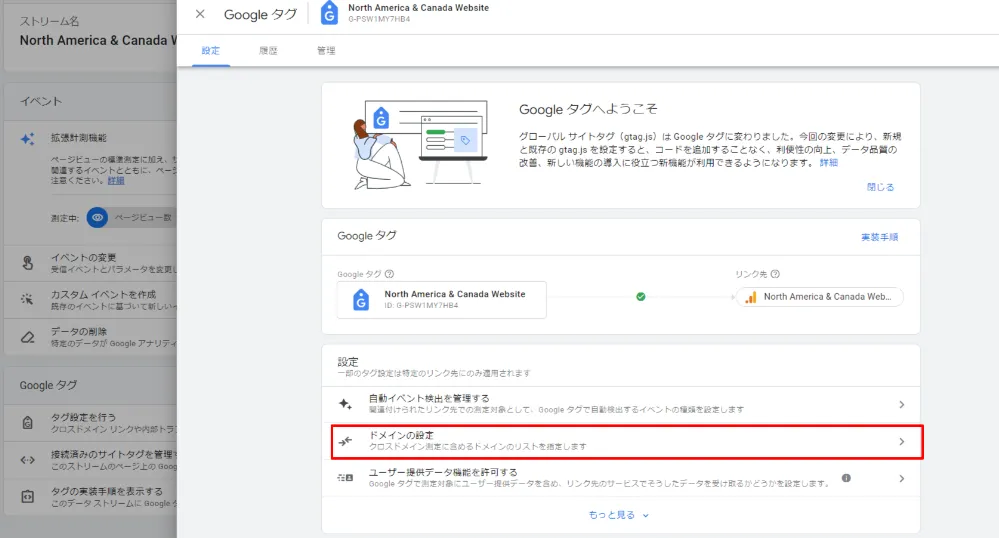Click the Google tag icon in the tag card
The image size is (999, 538).
361,300
